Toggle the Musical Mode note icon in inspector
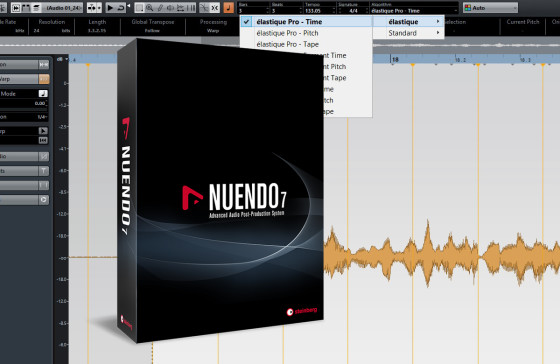 coord(43,94)
